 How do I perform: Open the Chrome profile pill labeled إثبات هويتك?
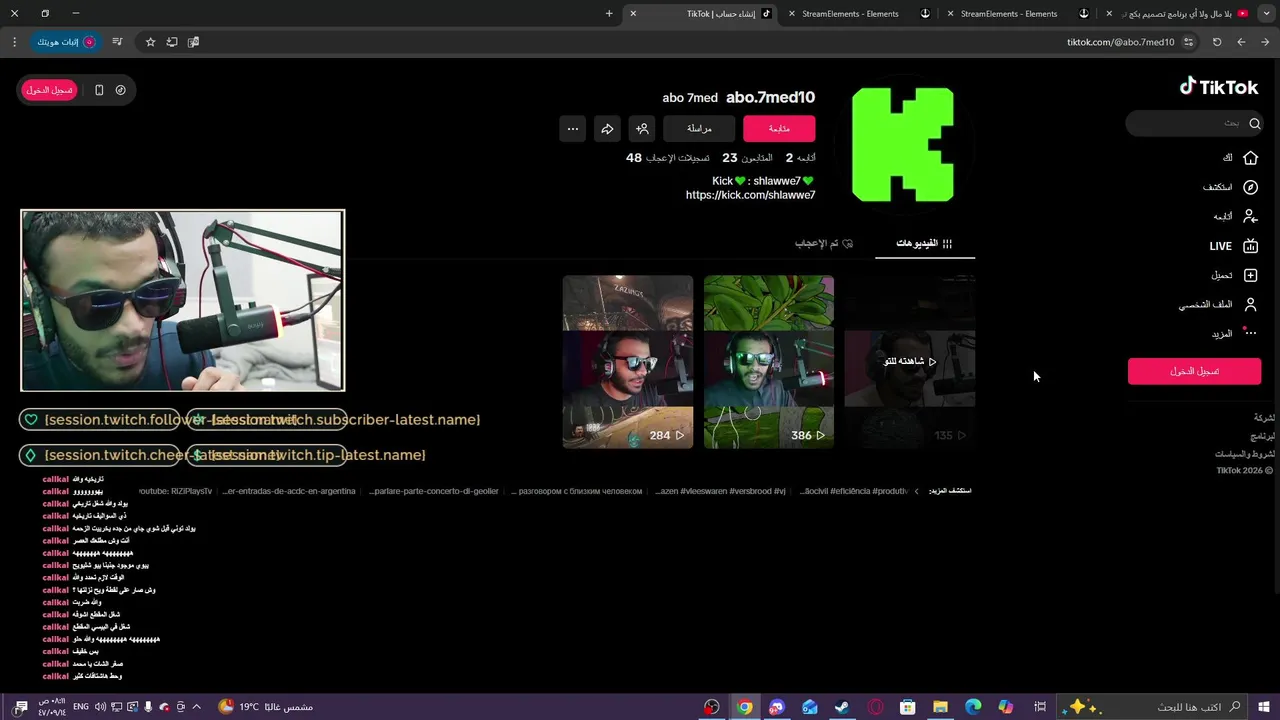[x=64, y=42]
